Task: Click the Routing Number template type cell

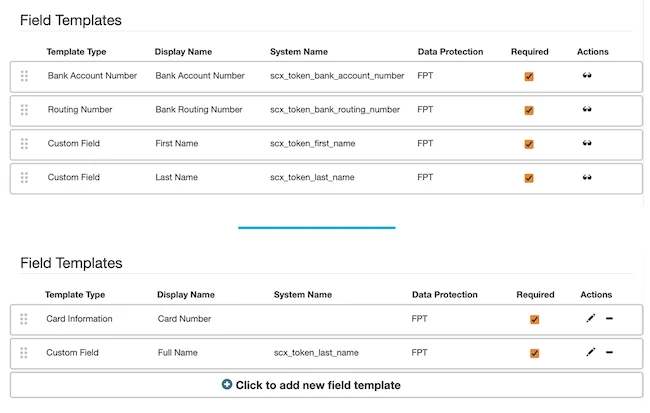Action: [80, 109]
